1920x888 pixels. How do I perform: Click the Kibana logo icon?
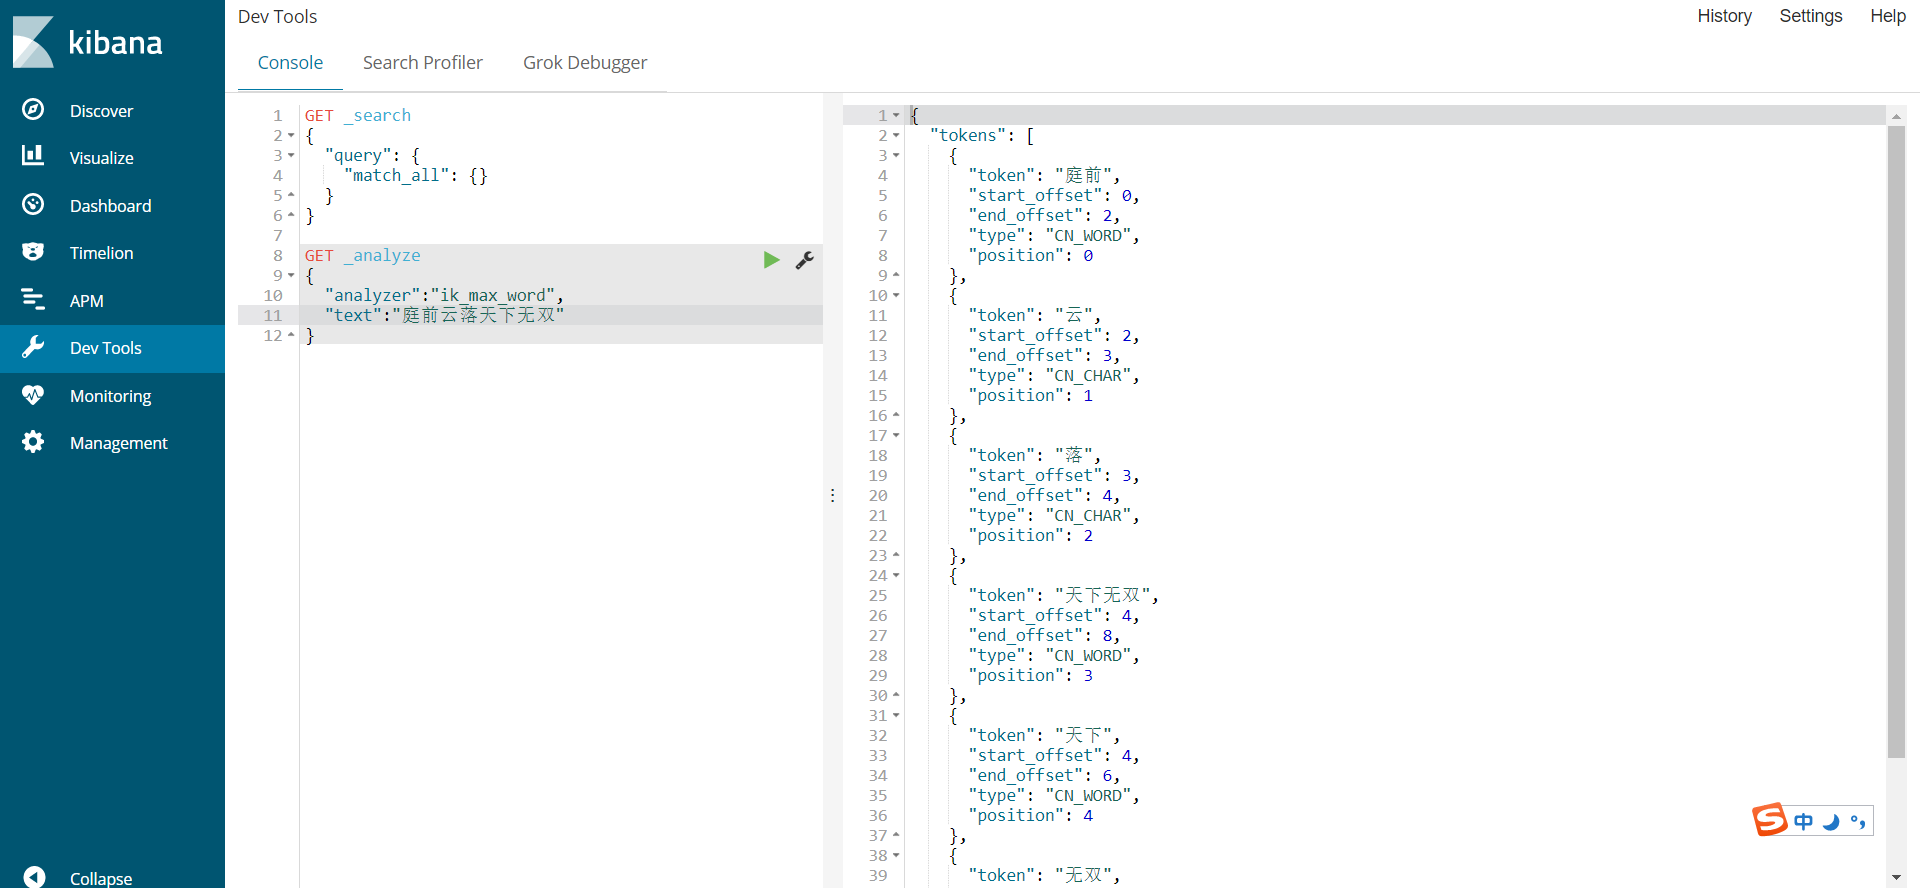(33, 42)
